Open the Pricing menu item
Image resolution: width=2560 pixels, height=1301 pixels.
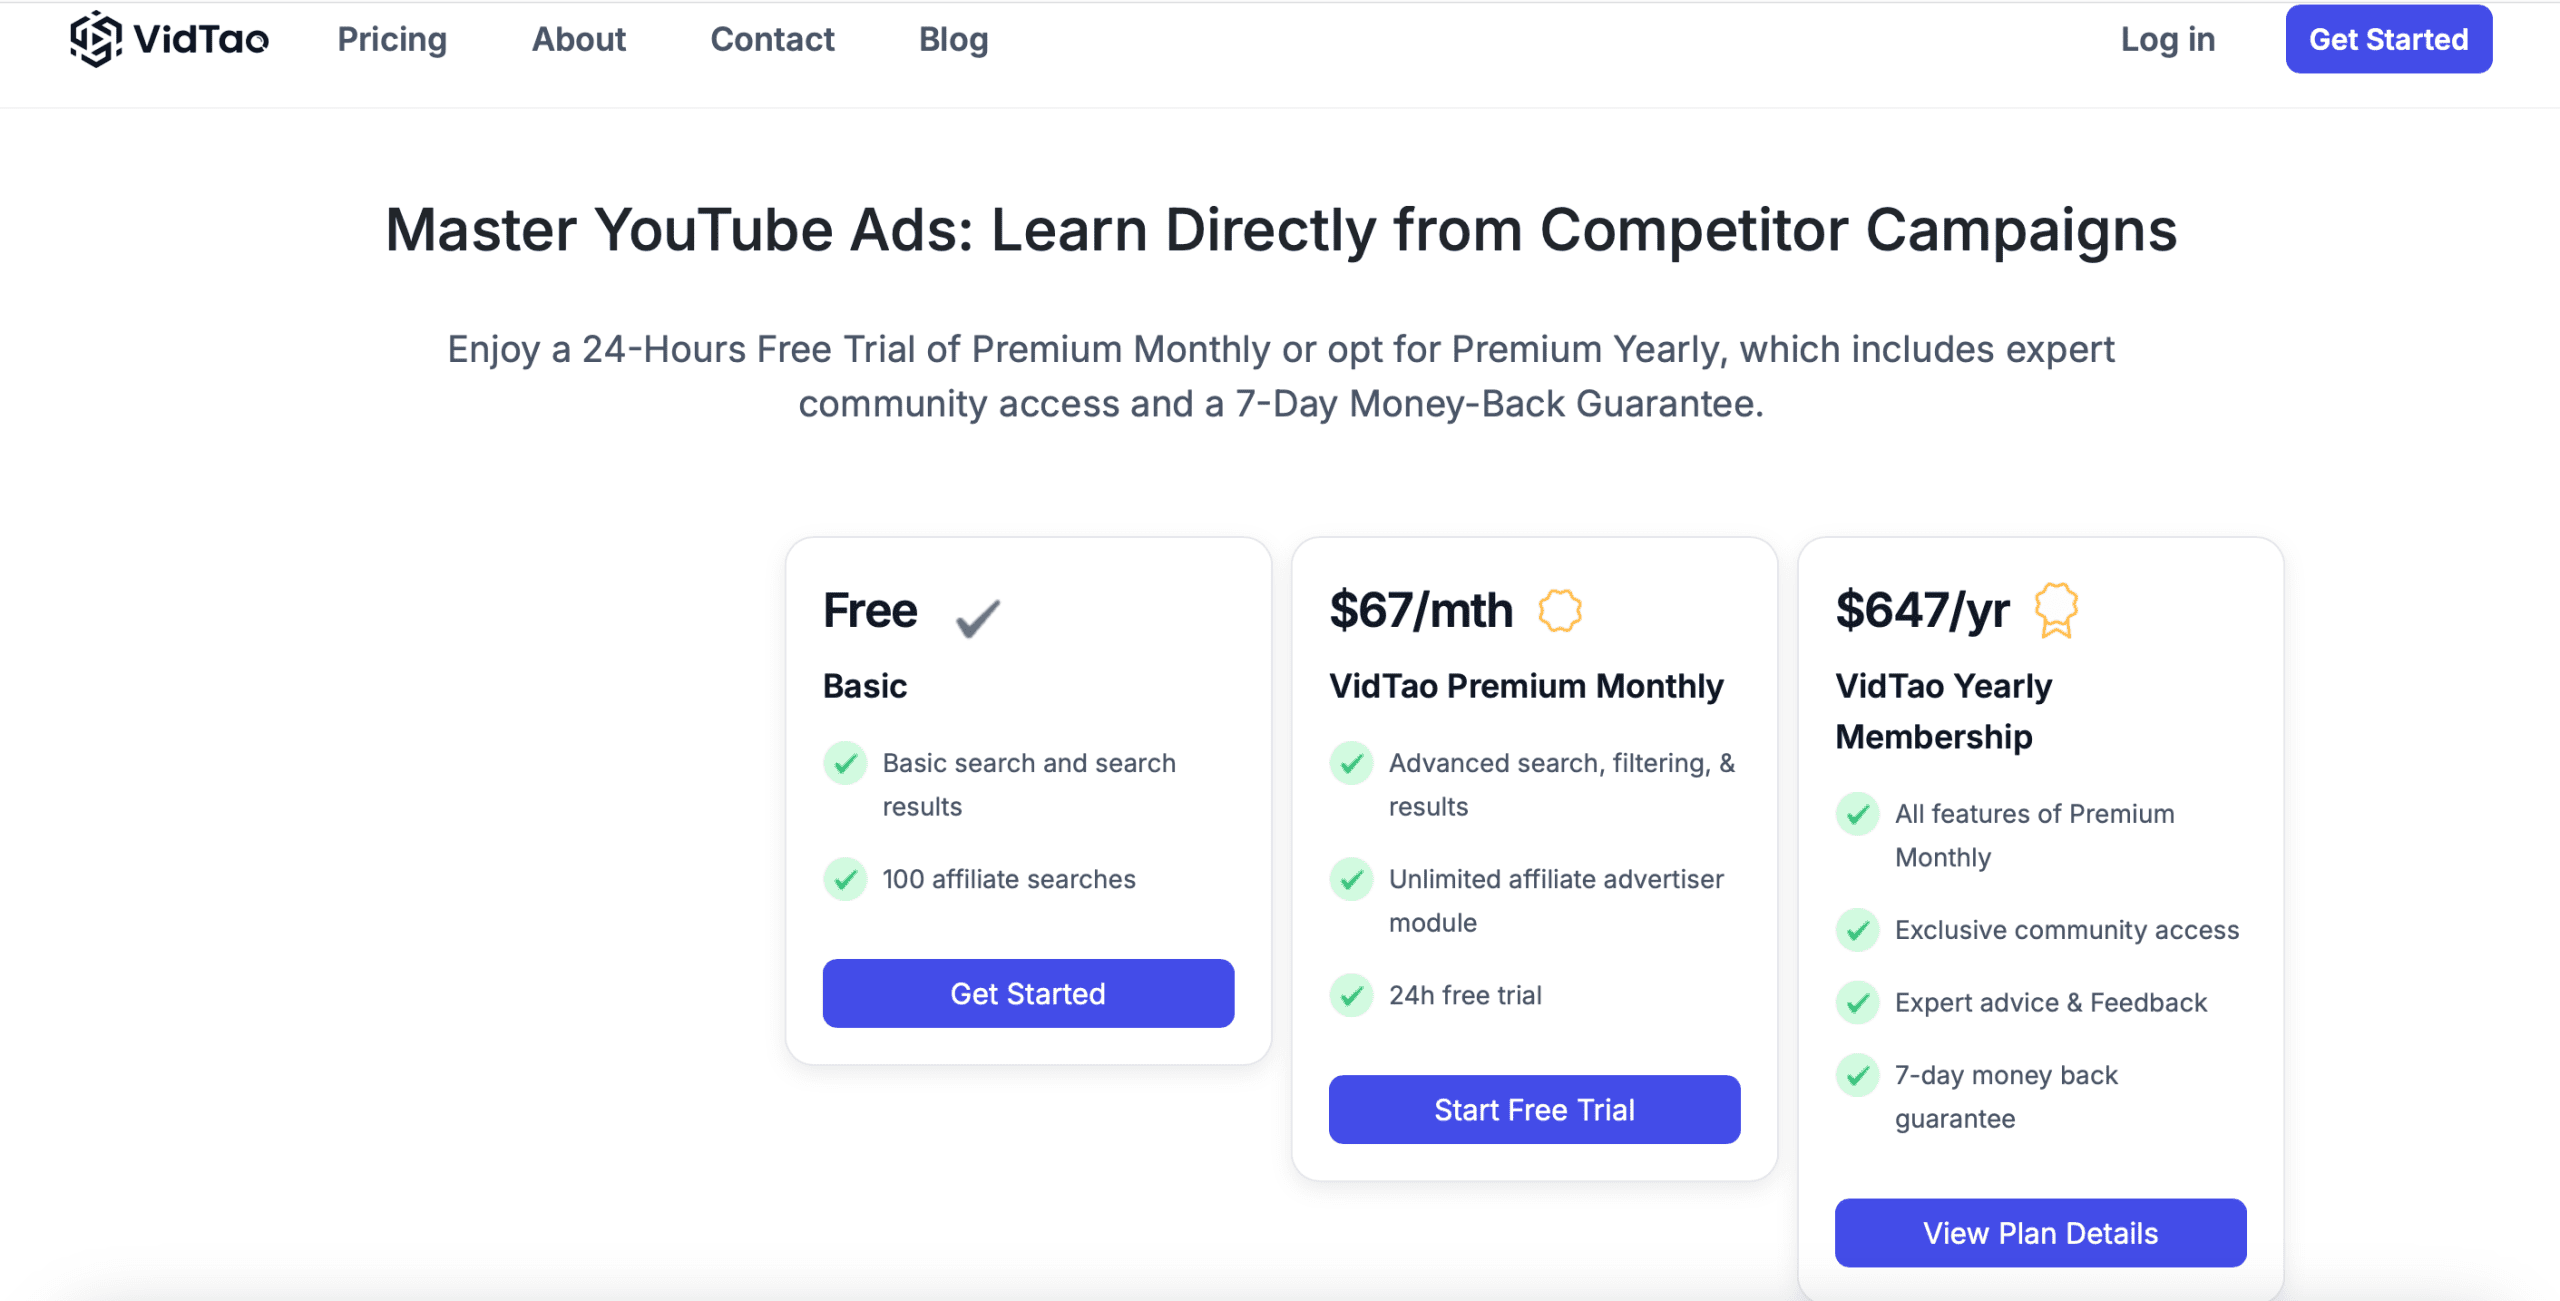(392, 39)
